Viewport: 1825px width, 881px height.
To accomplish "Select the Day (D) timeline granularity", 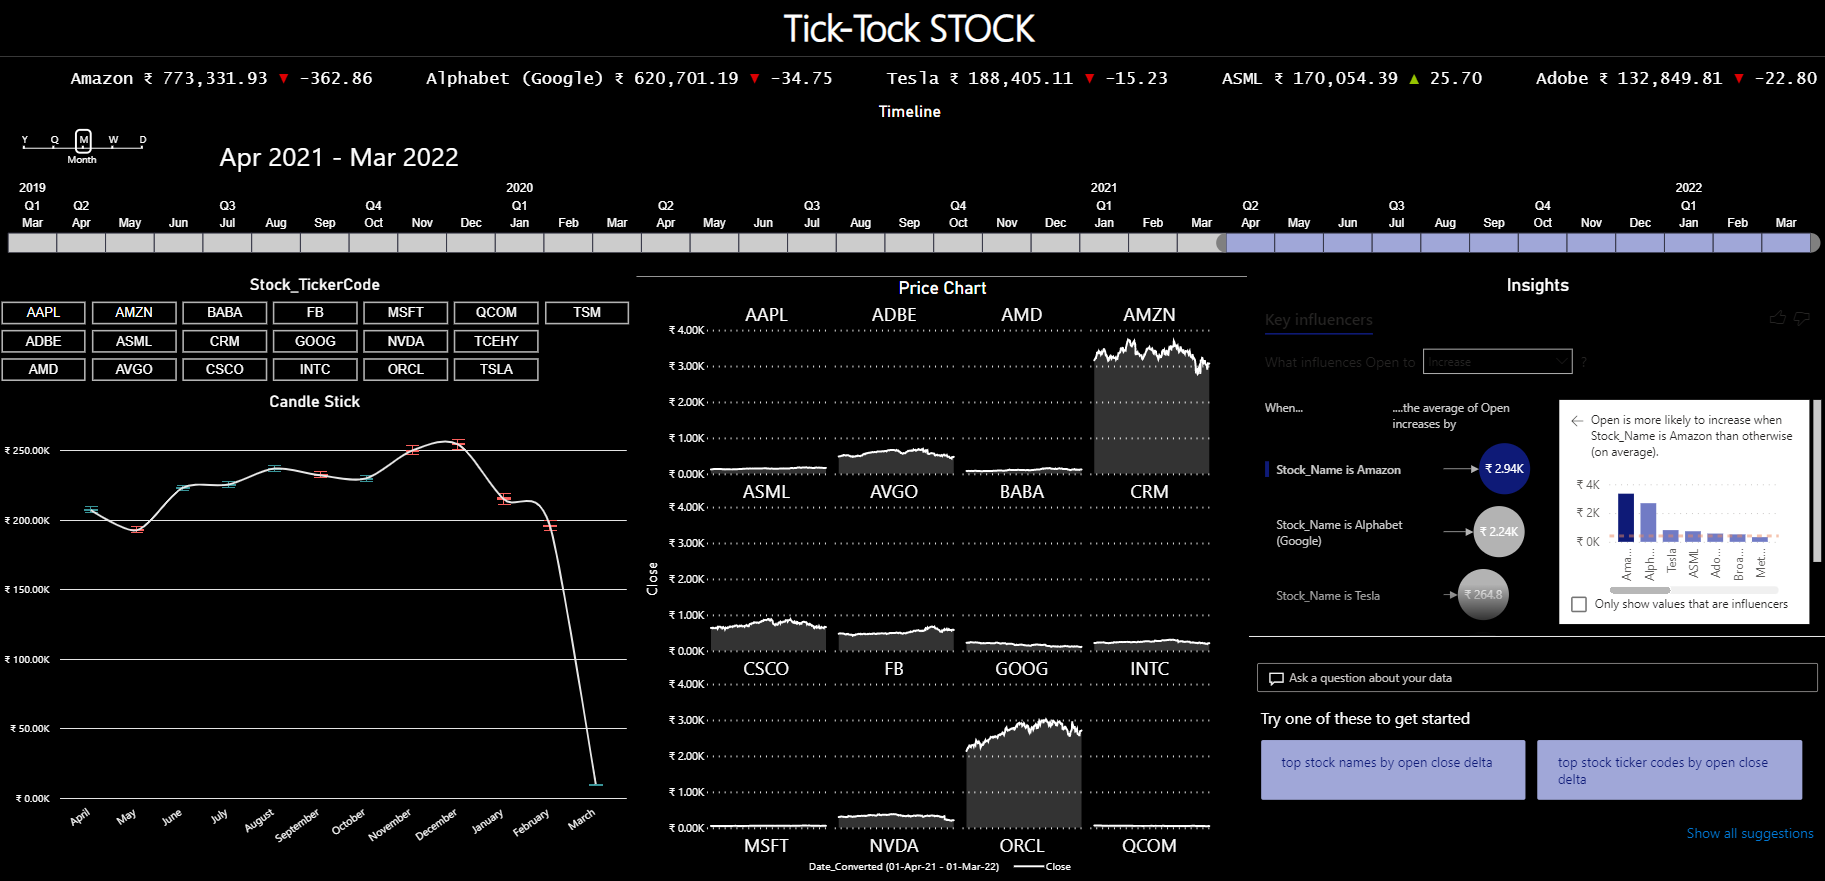I will click(143, 141).
